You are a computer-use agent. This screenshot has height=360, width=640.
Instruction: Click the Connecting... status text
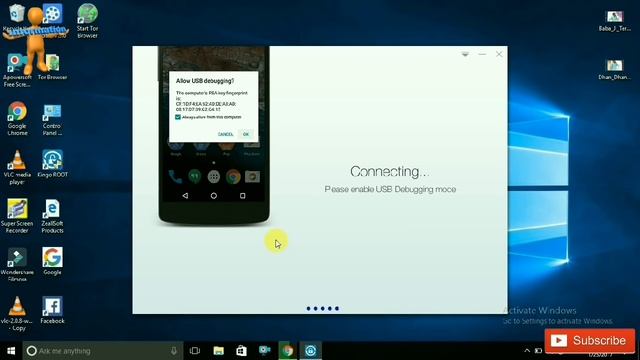[389, 171]
